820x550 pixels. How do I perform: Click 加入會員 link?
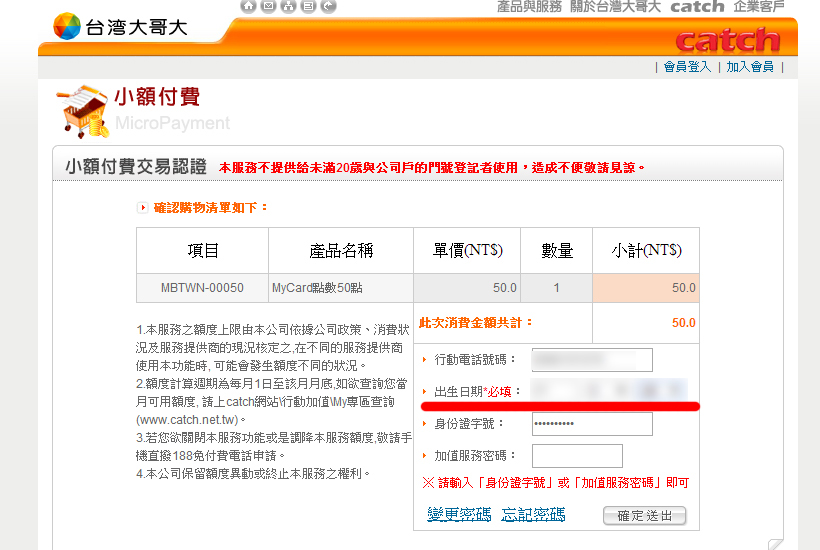point(750,67)
